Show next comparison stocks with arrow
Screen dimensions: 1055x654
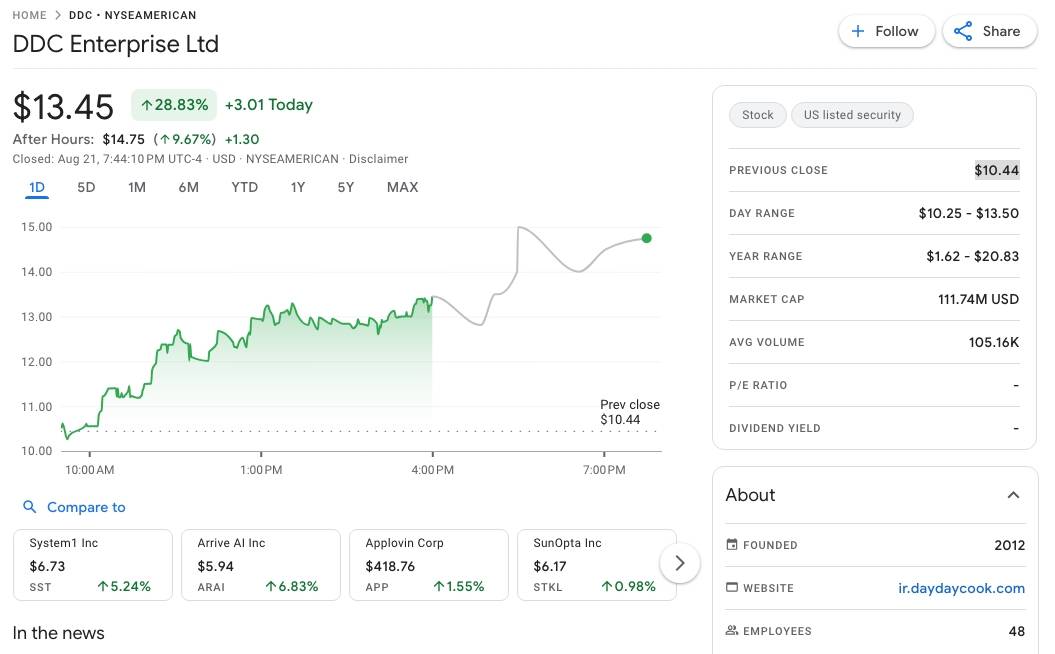click(680, 563)
